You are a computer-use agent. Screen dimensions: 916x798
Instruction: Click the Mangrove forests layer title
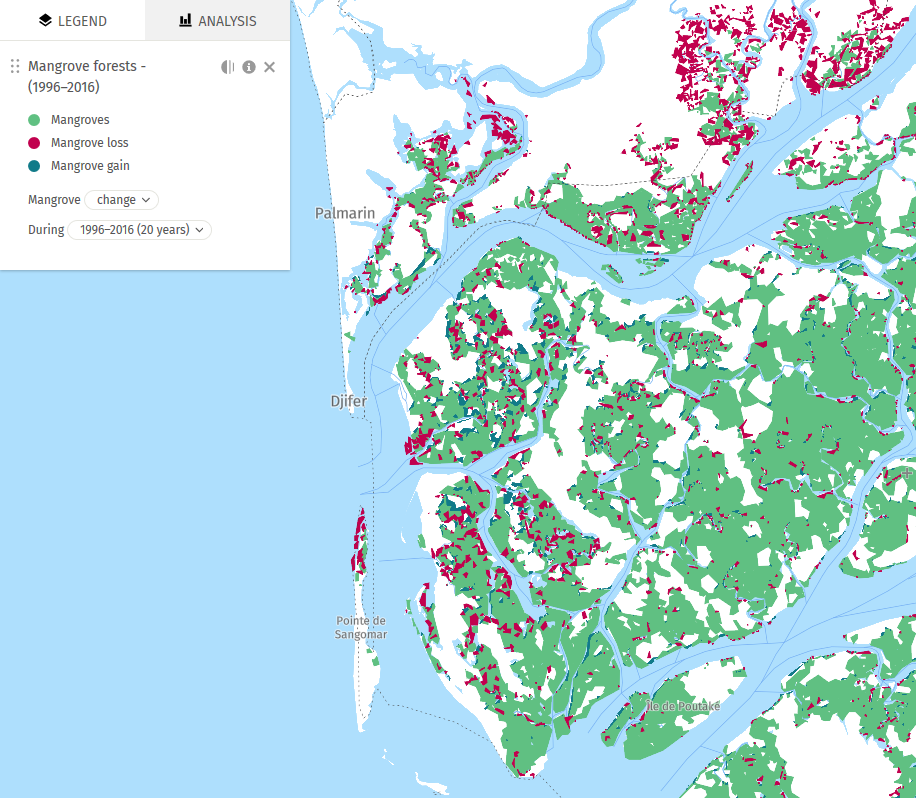[87, 77]
